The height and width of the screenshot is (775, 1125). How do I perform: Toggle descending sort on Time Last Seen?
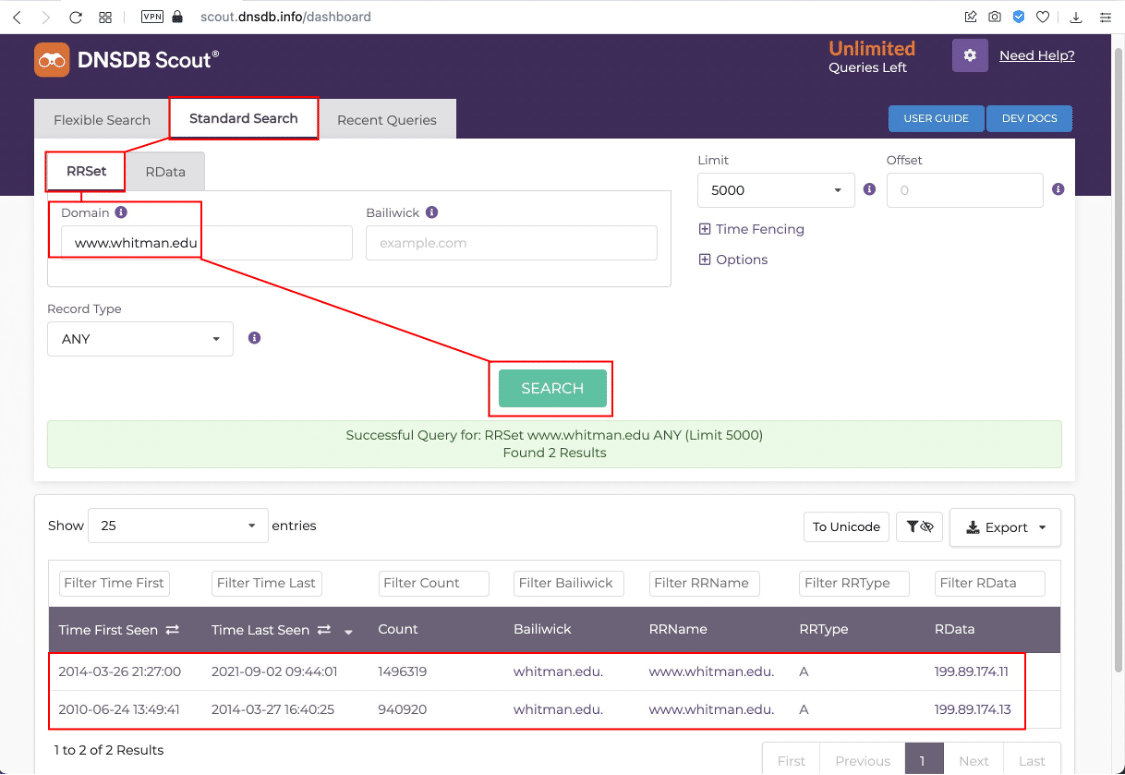(348, 633)
